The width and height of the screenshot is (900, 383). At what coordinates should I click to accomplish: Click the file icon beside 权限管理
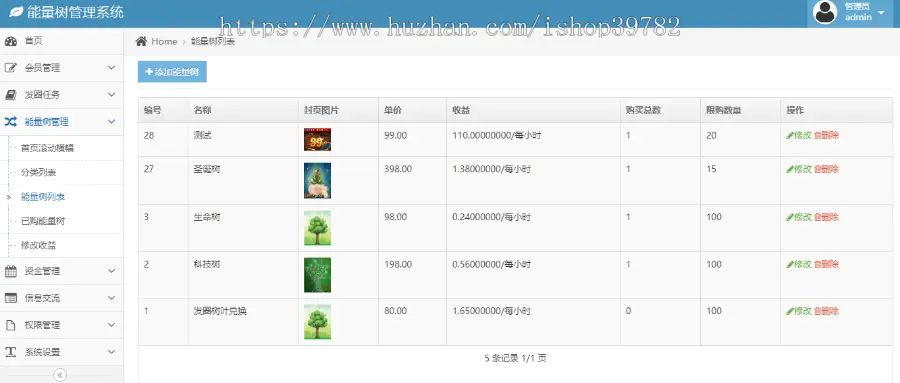tap(11, 325)
